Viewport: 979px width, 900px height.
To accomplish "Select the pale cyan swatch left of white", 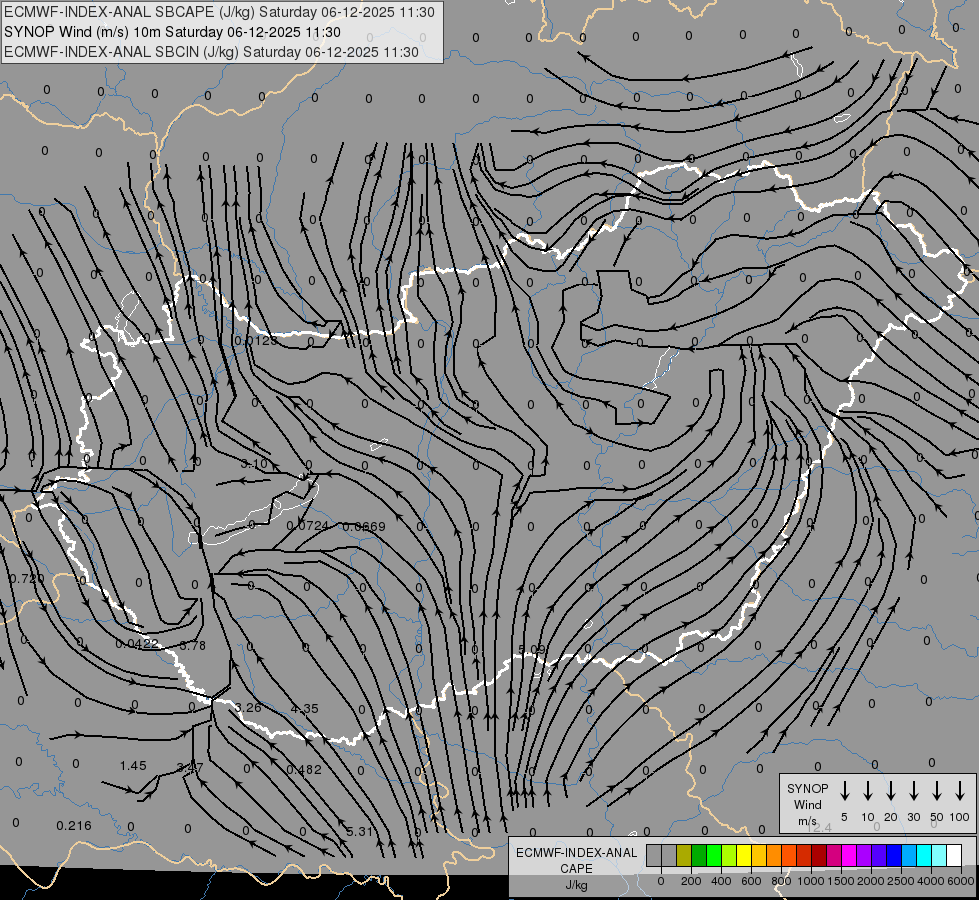I will point(938,855).
